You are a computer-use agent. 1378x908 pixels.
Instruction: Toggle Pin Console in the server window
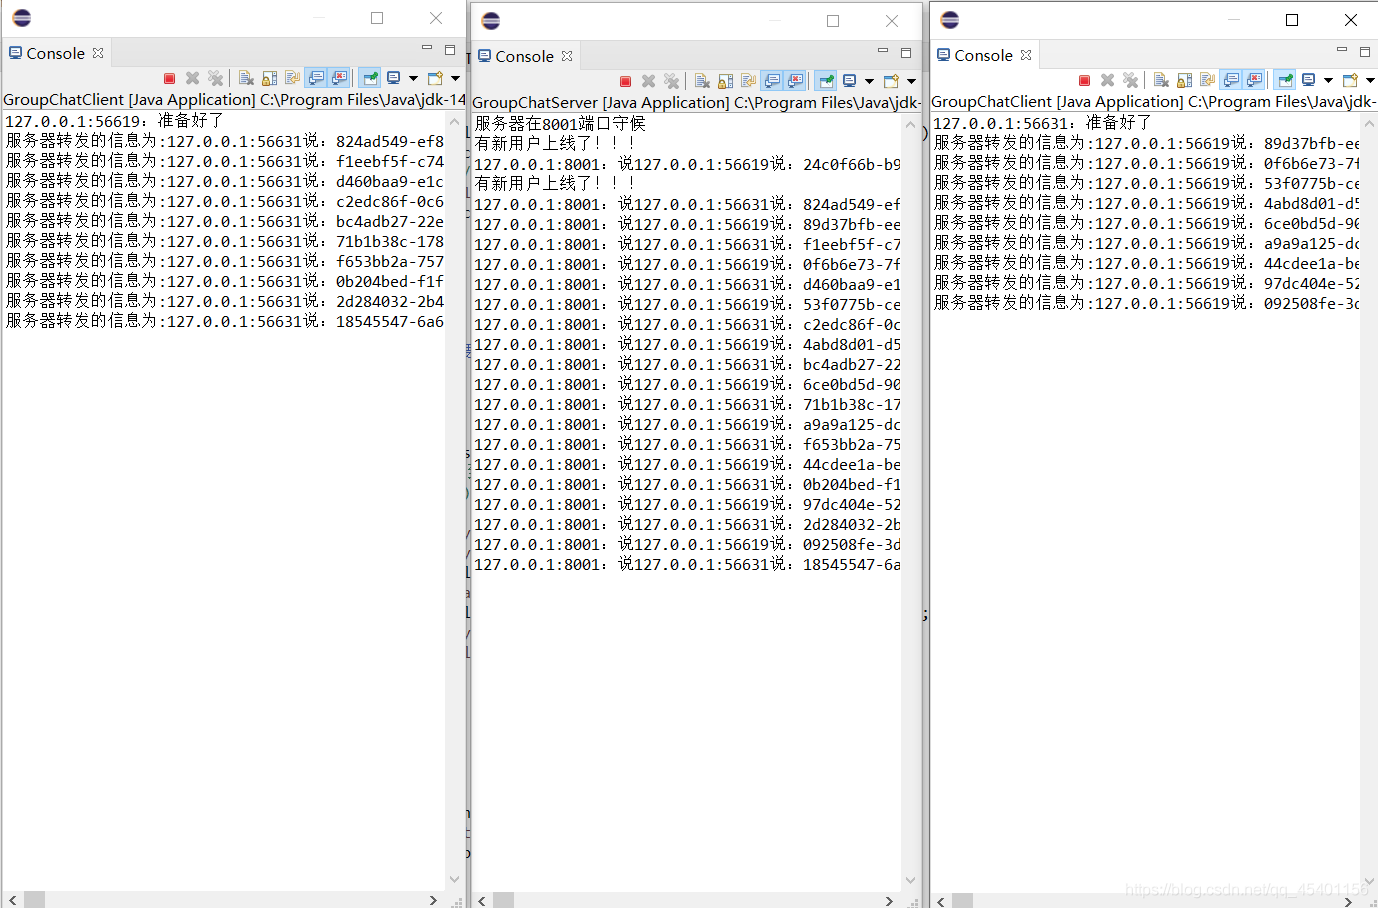click(826, 81)
